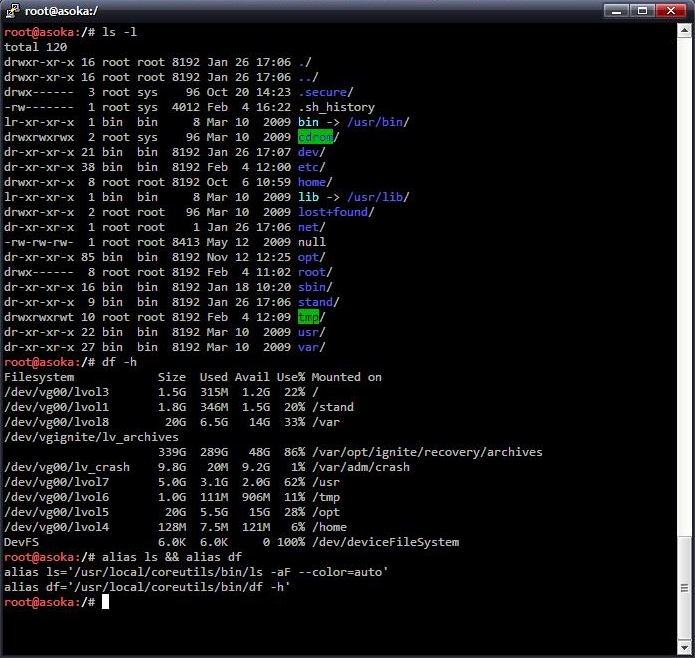This screenshot has width=695, height=658.
Task: Click the /dev/vg00/lvol5 filesystem name
Action: [56, 512]
